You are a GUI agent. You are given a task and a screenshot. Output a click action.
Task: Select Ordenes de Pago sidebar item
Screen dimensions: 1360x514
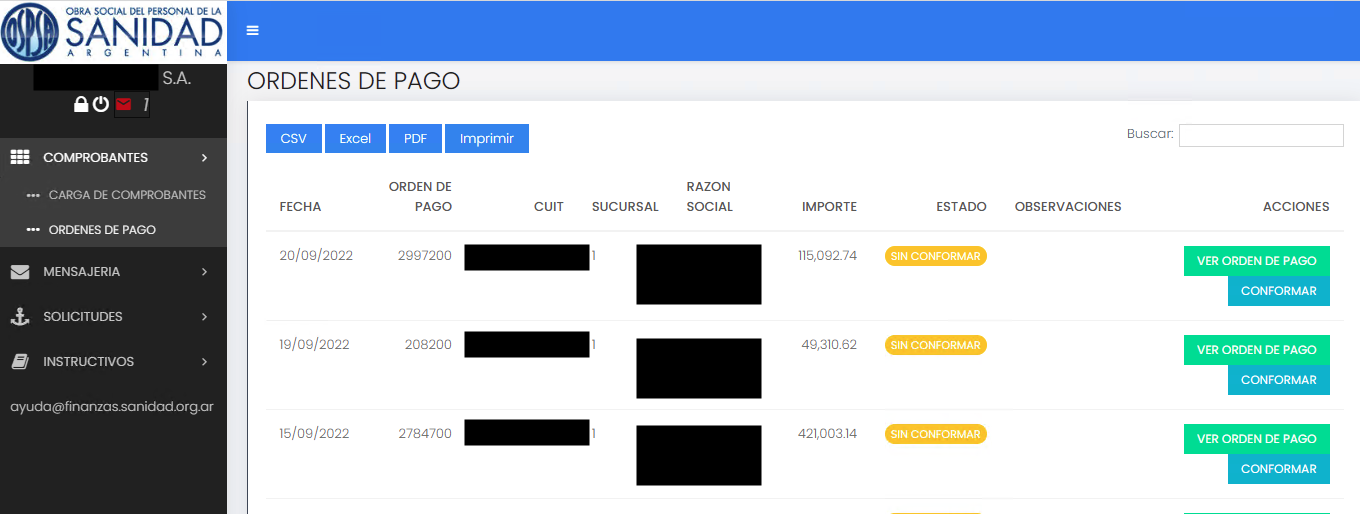coord(102,230)
